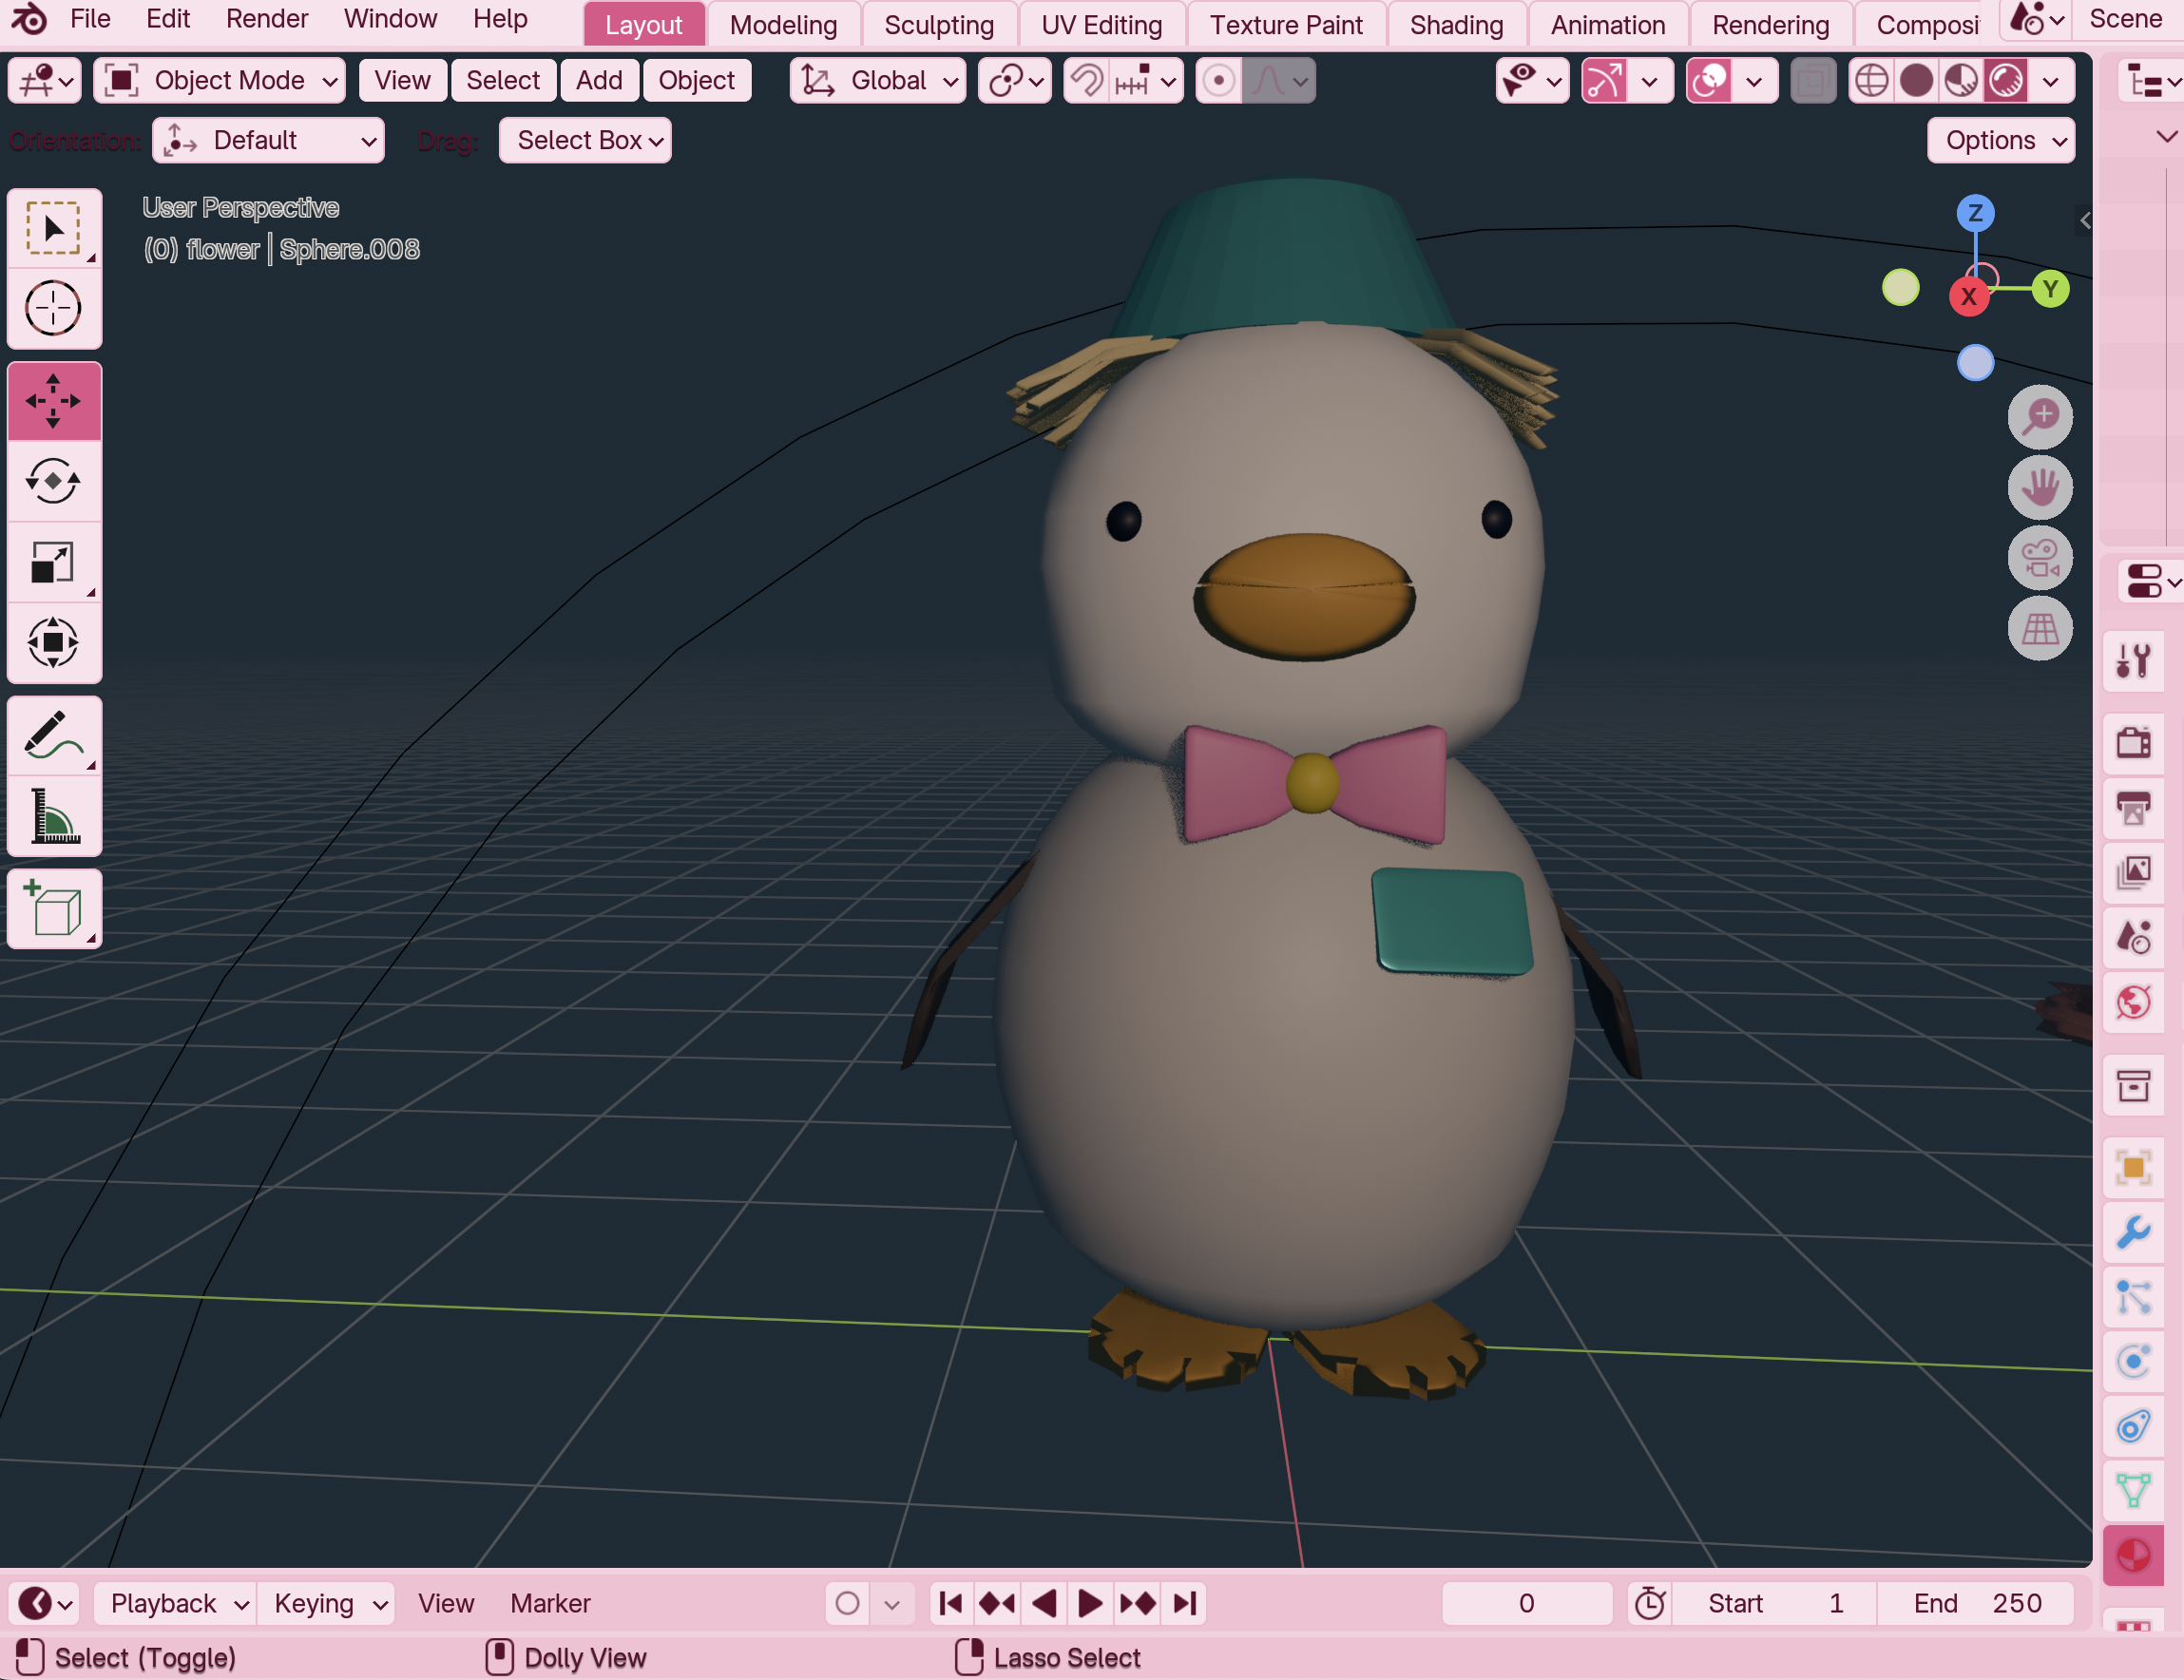Toggle X-ray display mode

click(1812, 81)
